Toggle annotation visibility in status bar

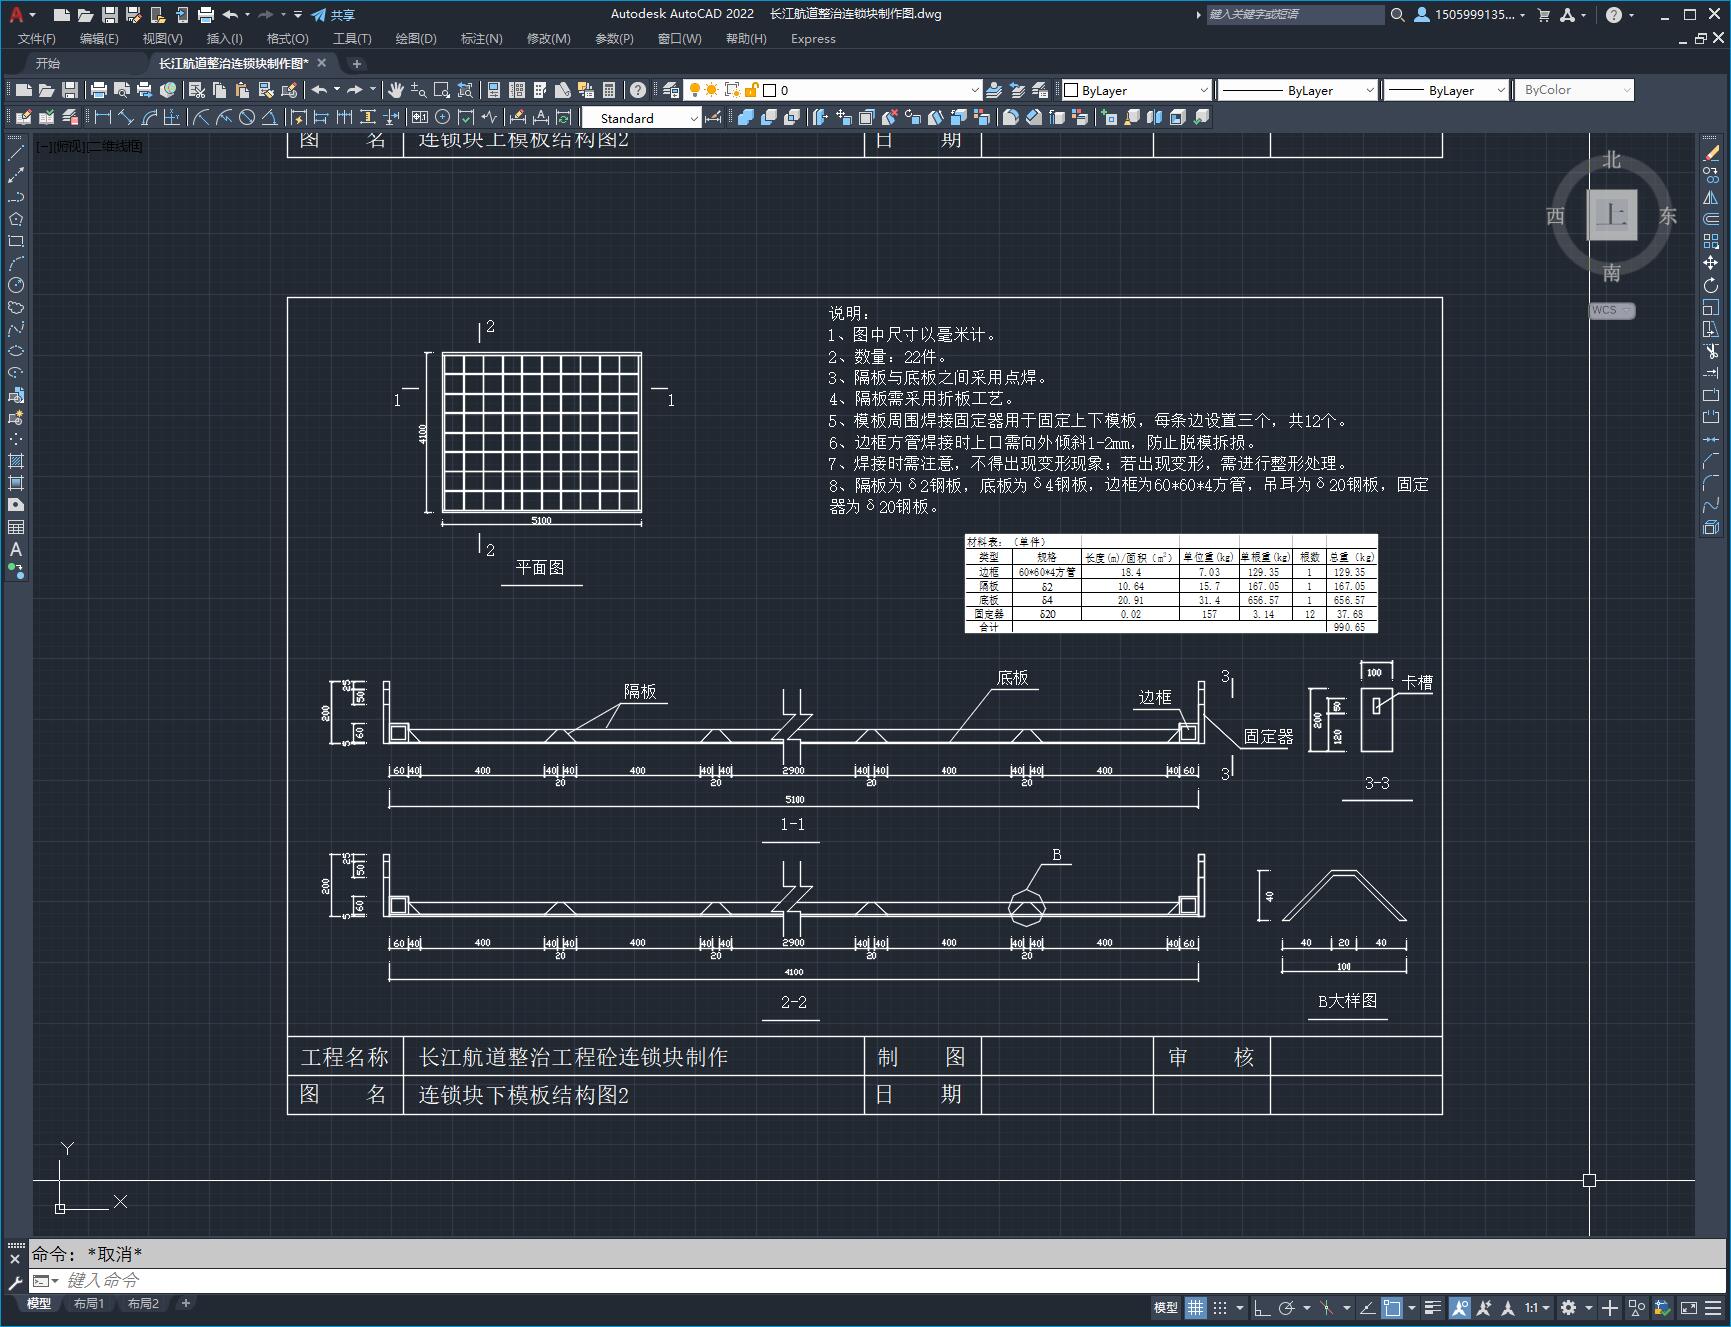pyautogui.click(x=1460, y=1307)
